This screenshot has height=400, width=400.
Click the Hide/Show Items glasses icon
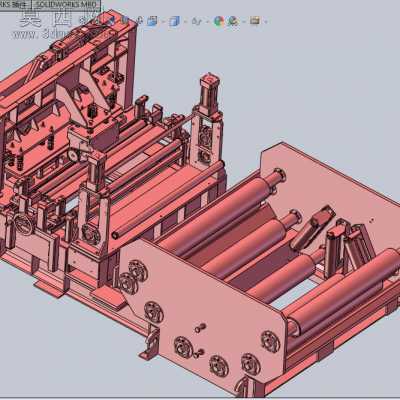(x=197, y=22)
